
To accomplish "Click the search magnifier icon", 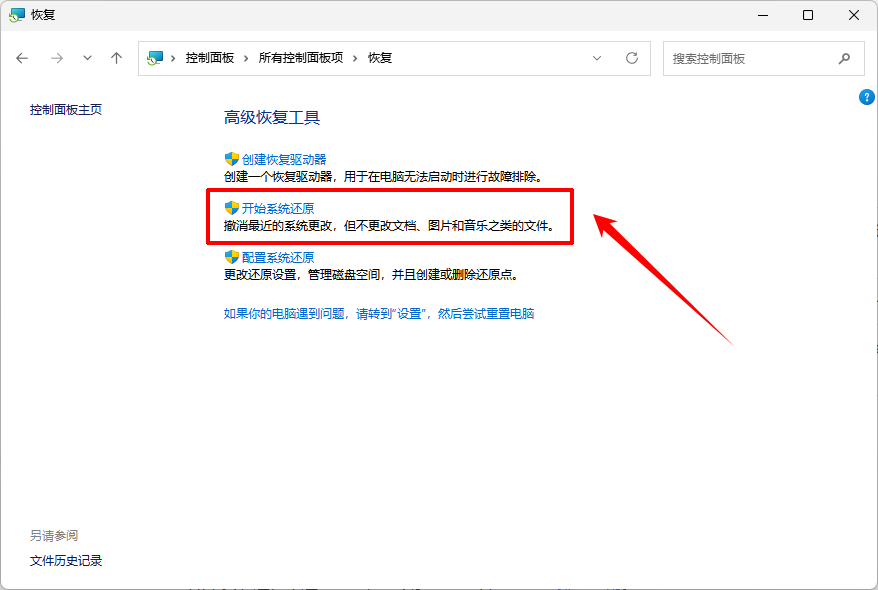I will (x=844, y=58).
